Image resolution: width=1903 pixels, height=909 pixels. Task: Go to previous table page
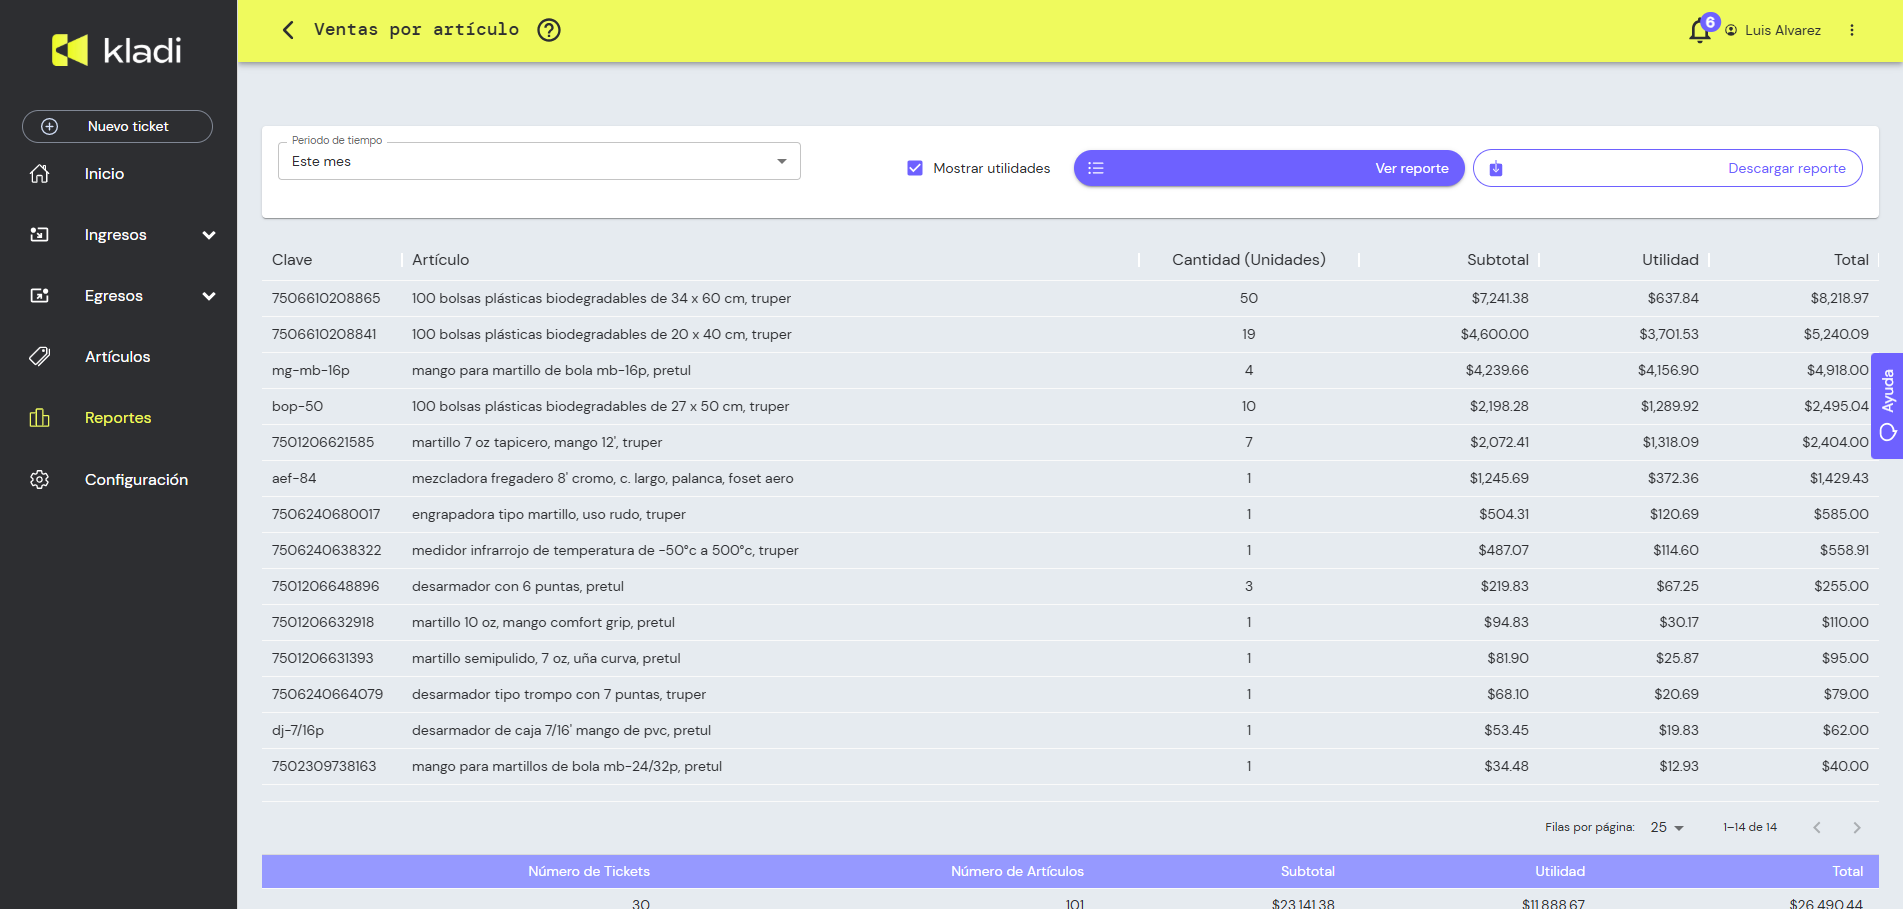click(x=1817, y=827)
